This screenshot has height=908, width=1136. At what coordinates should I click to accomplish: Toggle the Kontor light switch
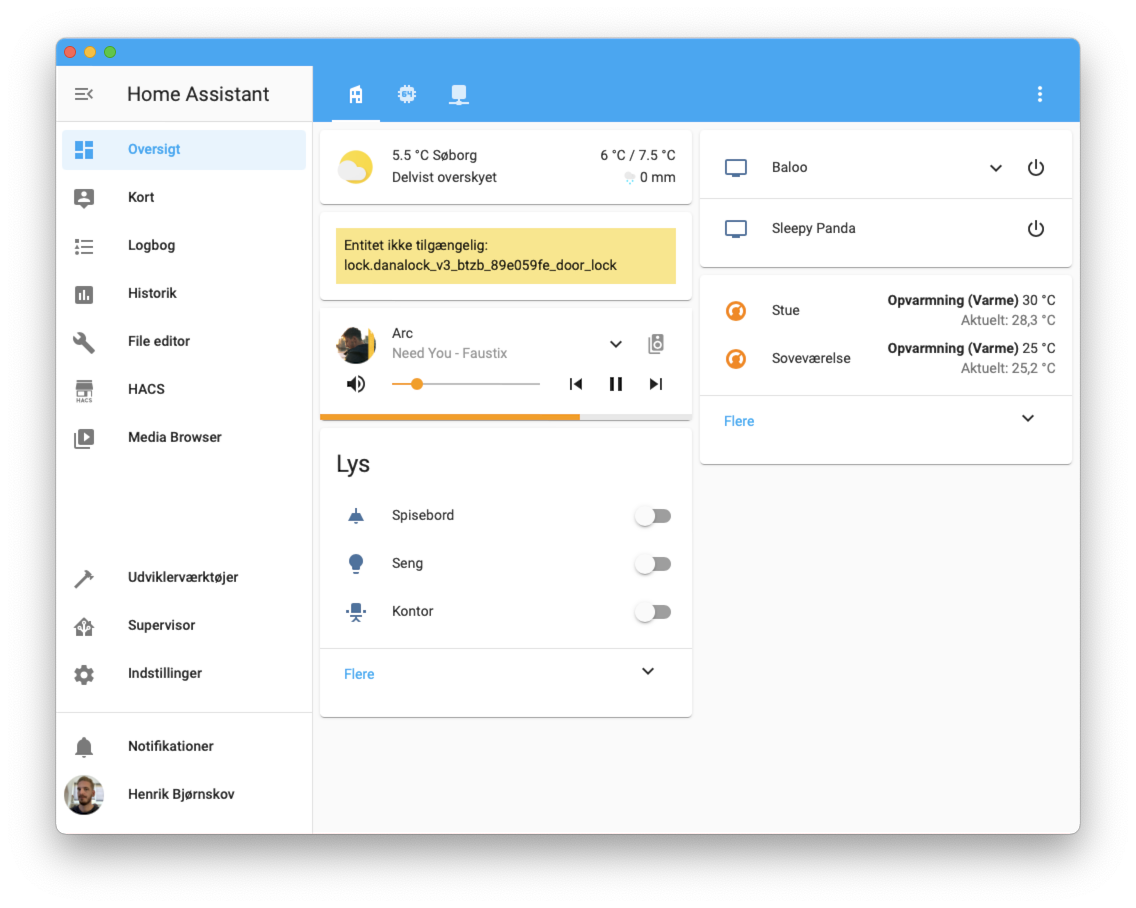[653, 612]
